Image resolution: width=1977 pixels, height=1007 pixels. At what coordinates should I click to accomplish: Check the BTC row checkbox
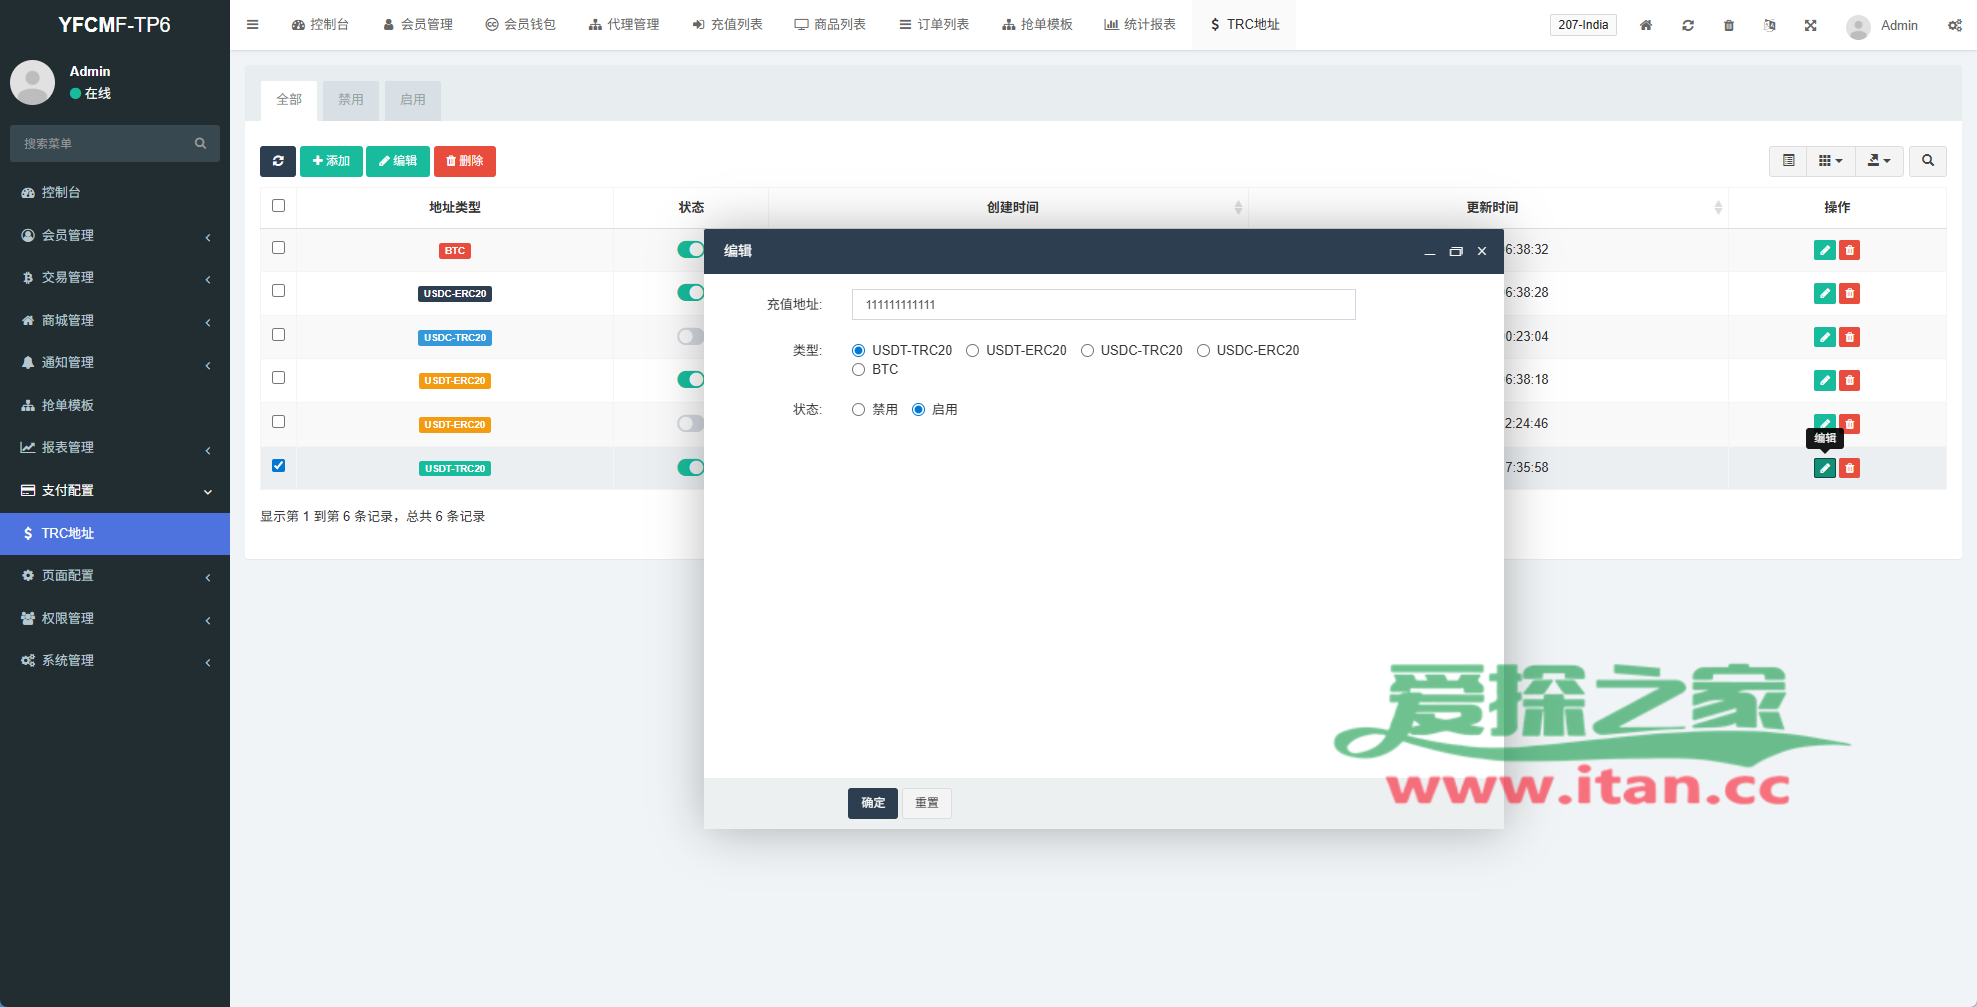[x=279, y=248]
